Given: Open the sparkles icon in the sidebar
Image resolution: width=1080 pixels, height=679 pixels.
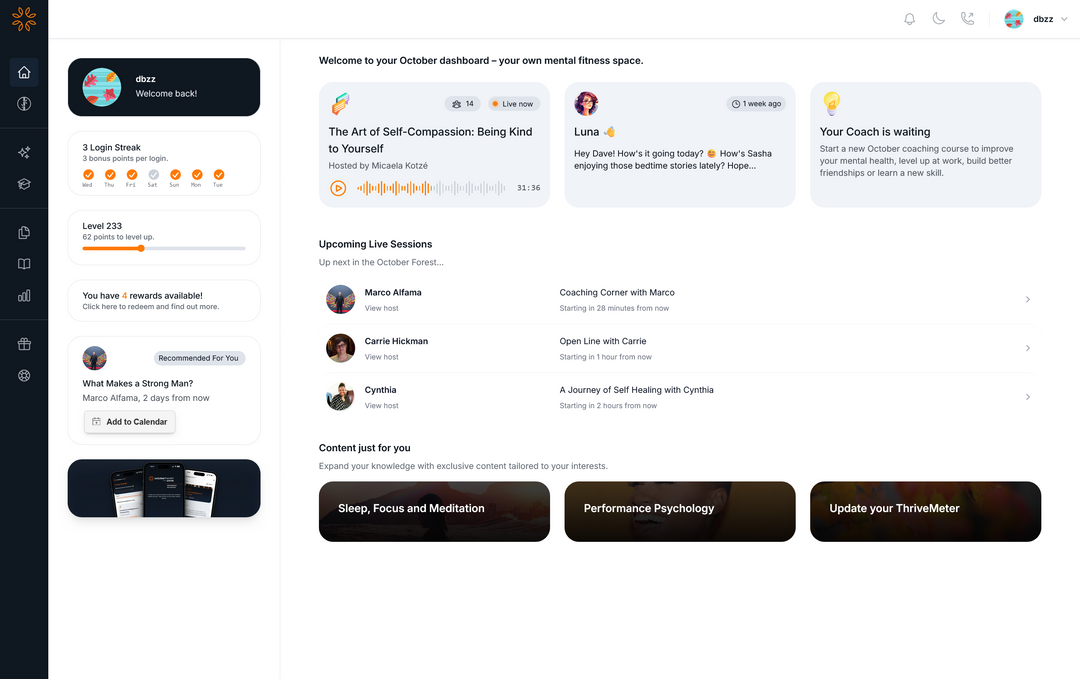Looking at the screenshot, I should coord(24,153).
